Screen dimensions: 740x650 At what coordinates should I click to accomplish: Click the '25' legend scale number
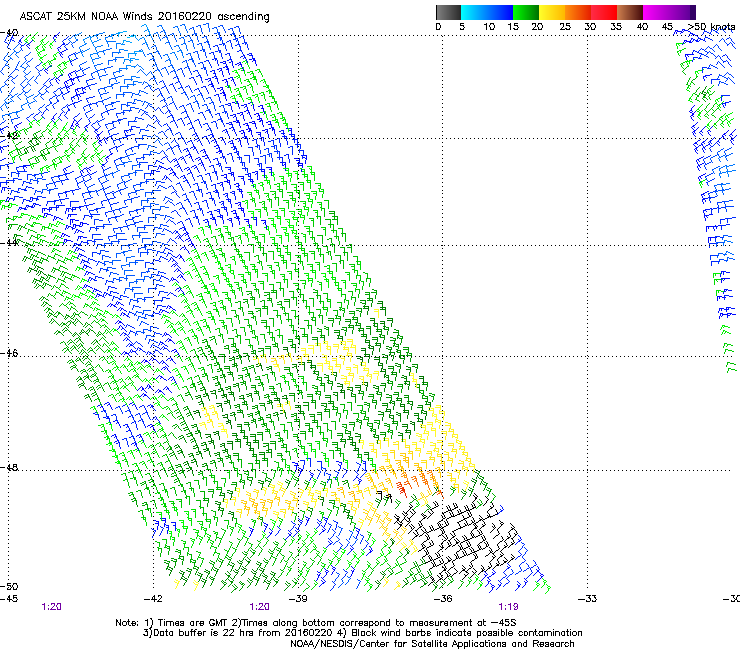(x=565, y=27)
